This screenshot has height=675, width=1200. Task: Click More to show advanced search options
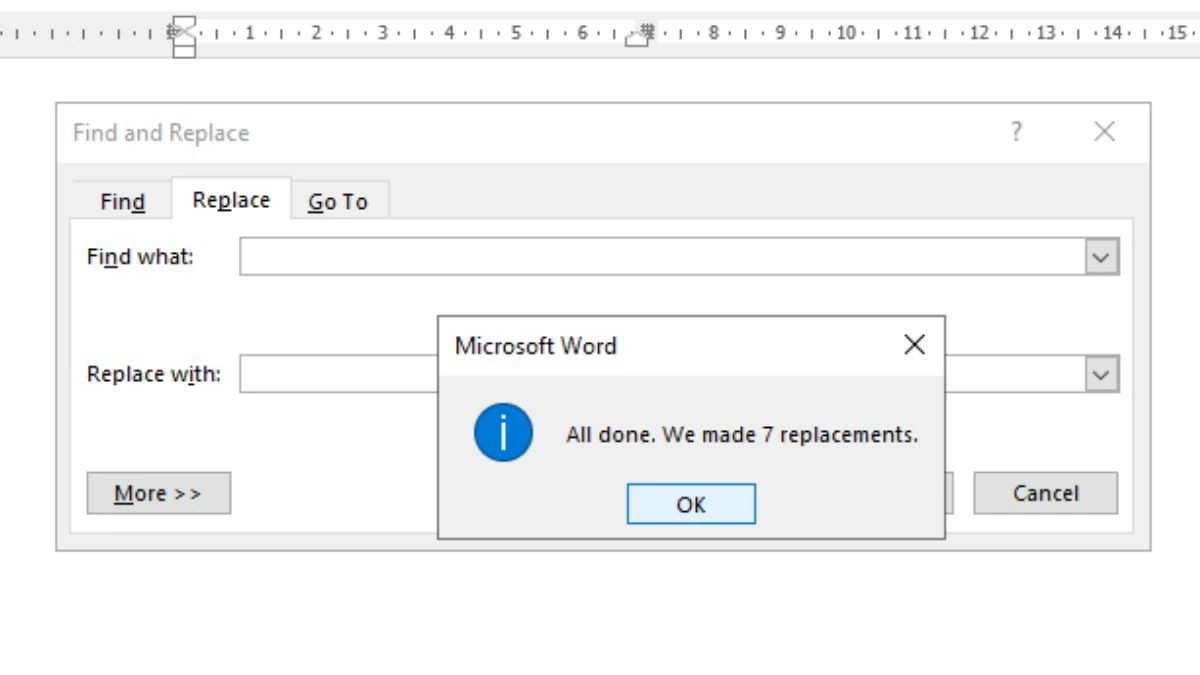point(158,492)
